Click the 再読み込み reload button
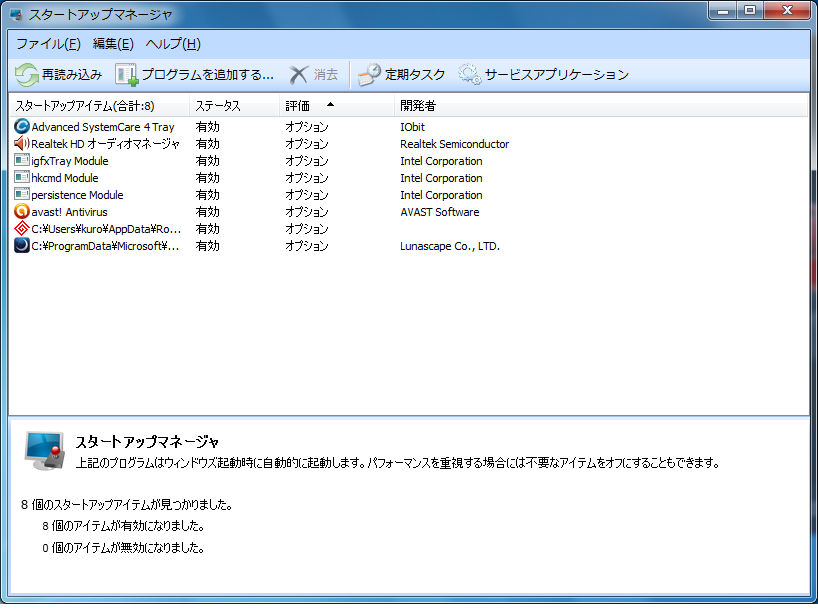The width and height of the screenshot is (818, 614). pos(58,75)
